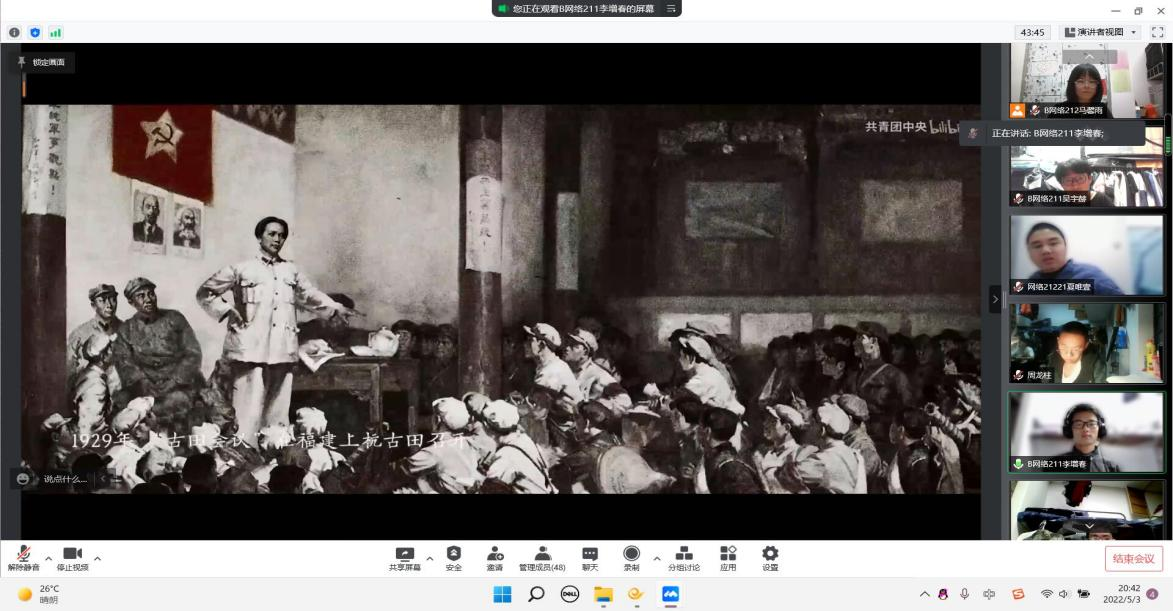Expand video options arrow beside 停止视频
1173x611 pixels.
(x=97, y=558)
